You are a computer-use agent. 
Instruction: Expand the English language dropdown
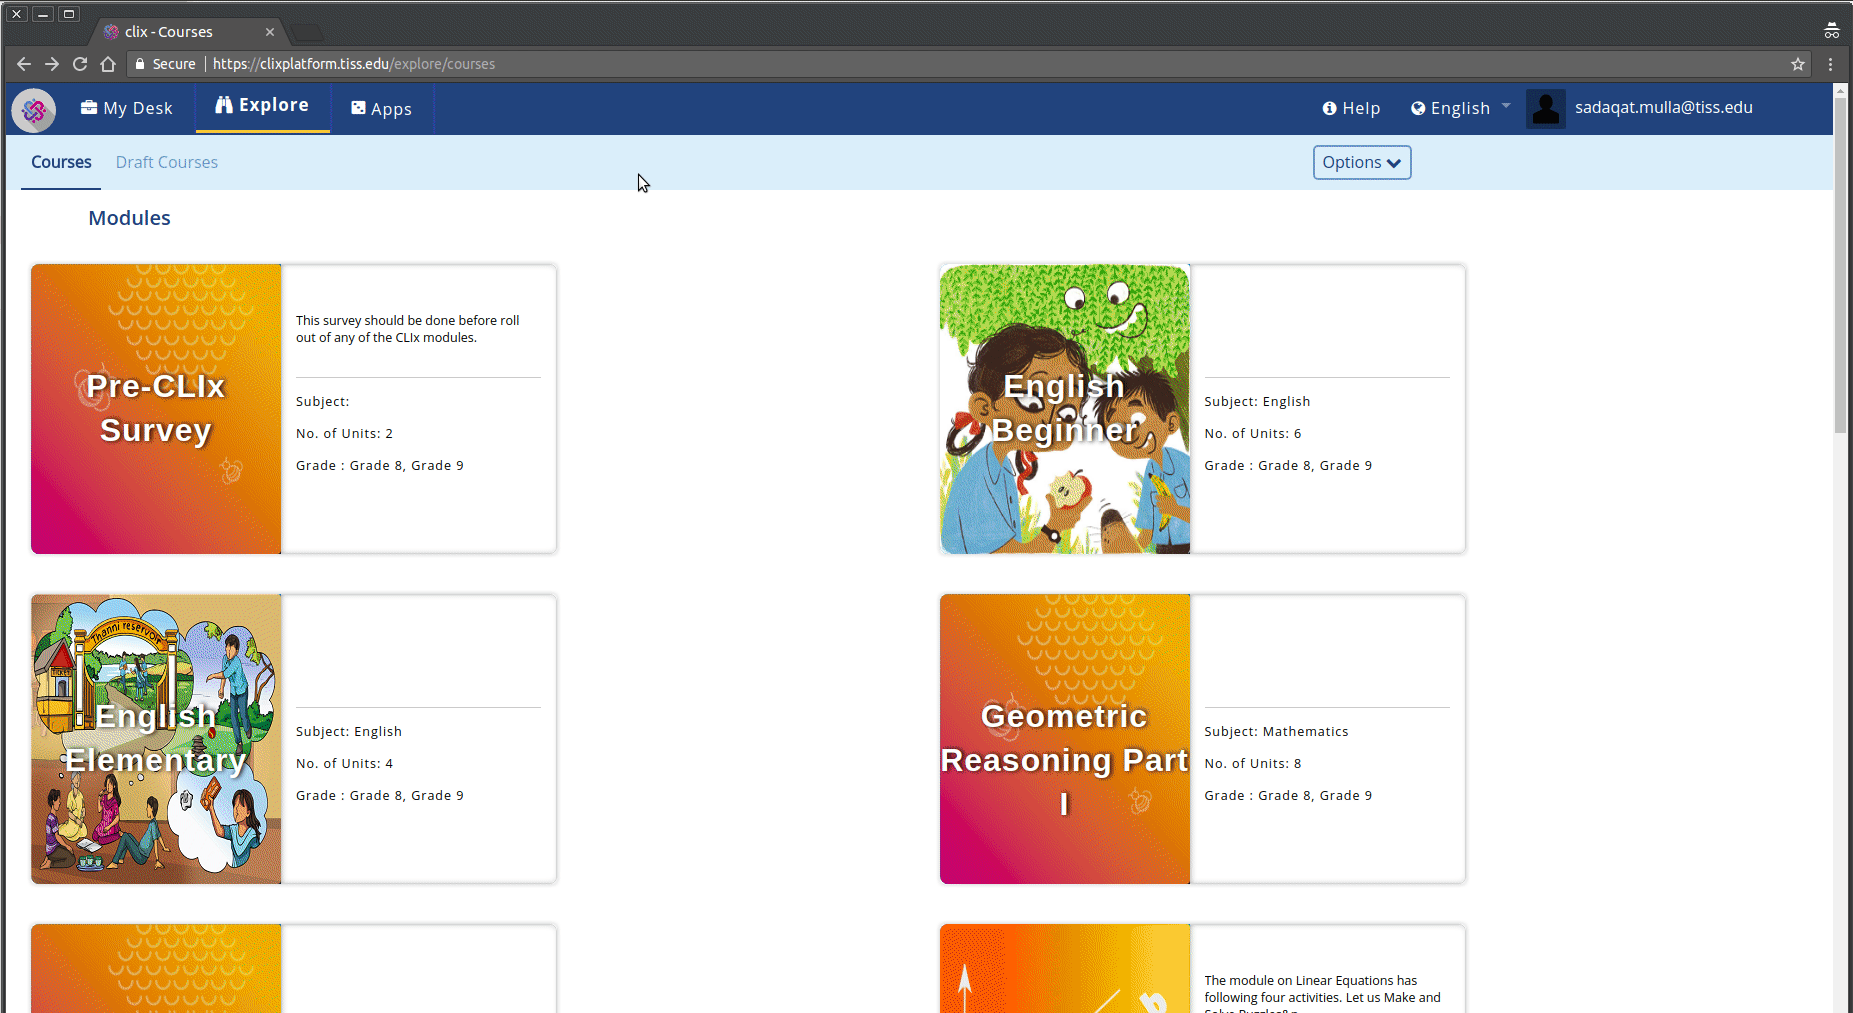[1460, 108]
